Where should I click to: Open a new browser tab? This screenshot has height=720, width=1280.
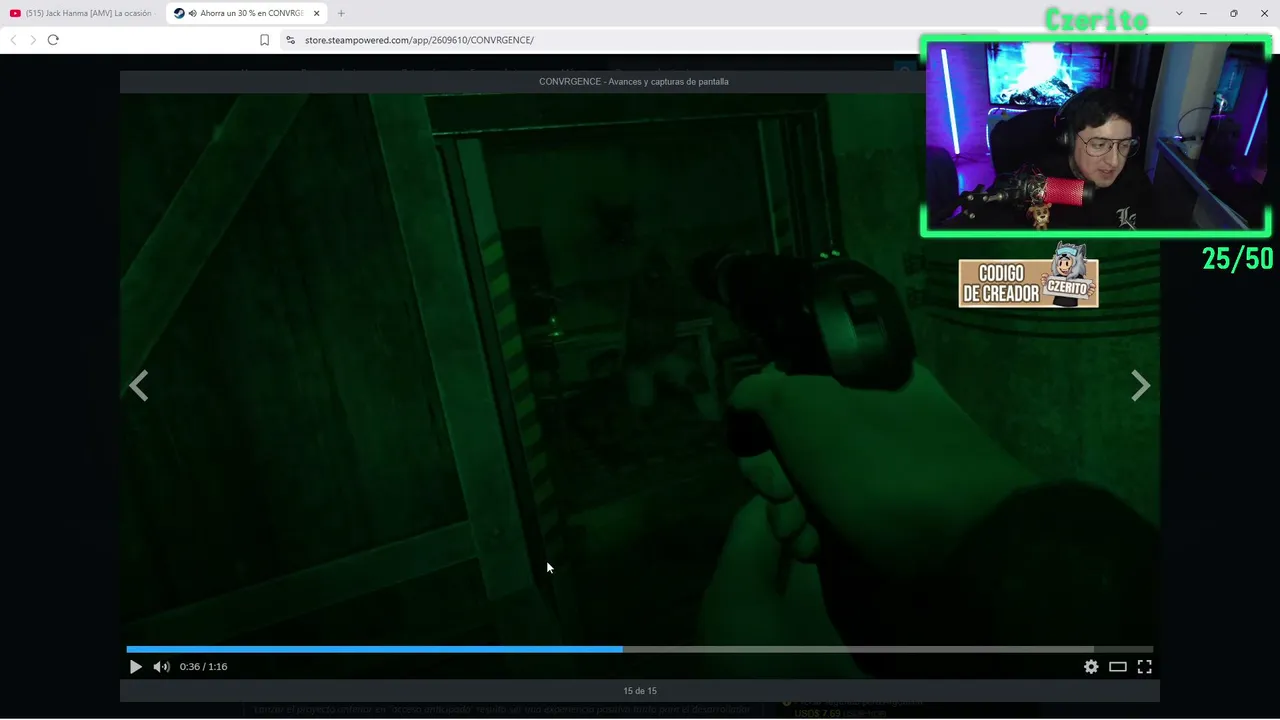pyautogui.click(x=341, y=13)
